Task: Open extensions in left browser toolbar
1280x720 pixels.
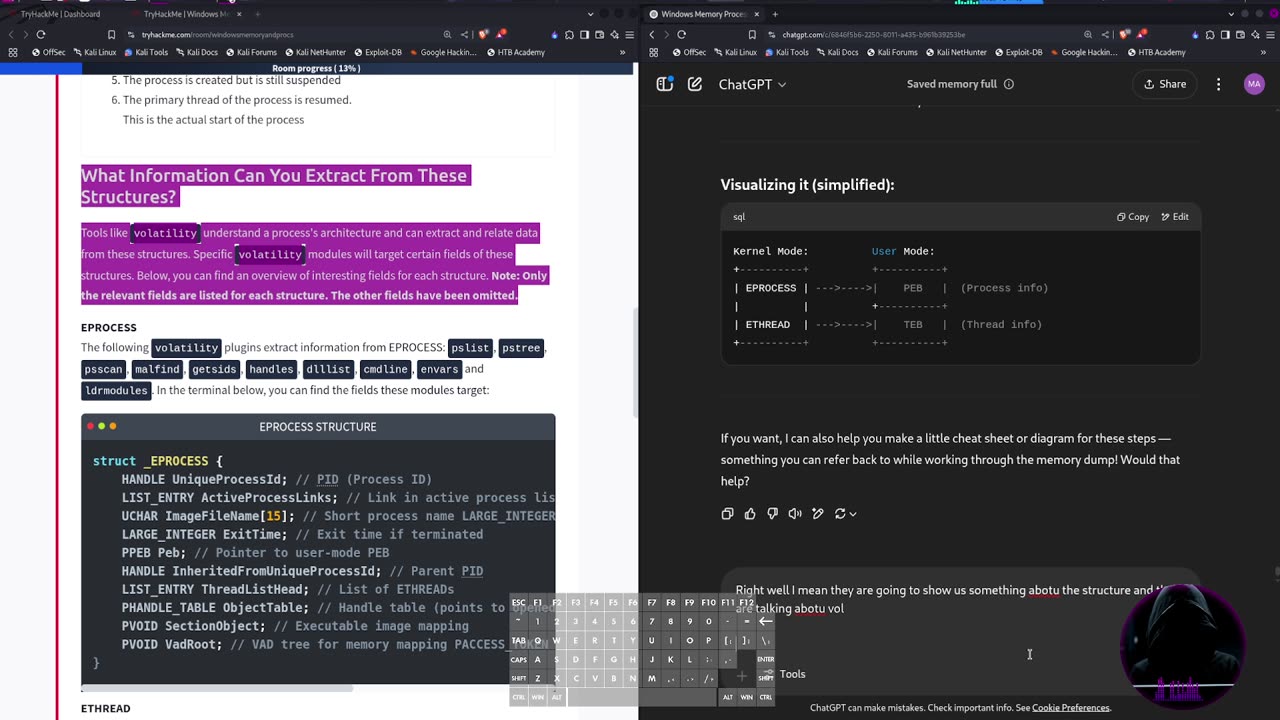Action: pos(569,34)
